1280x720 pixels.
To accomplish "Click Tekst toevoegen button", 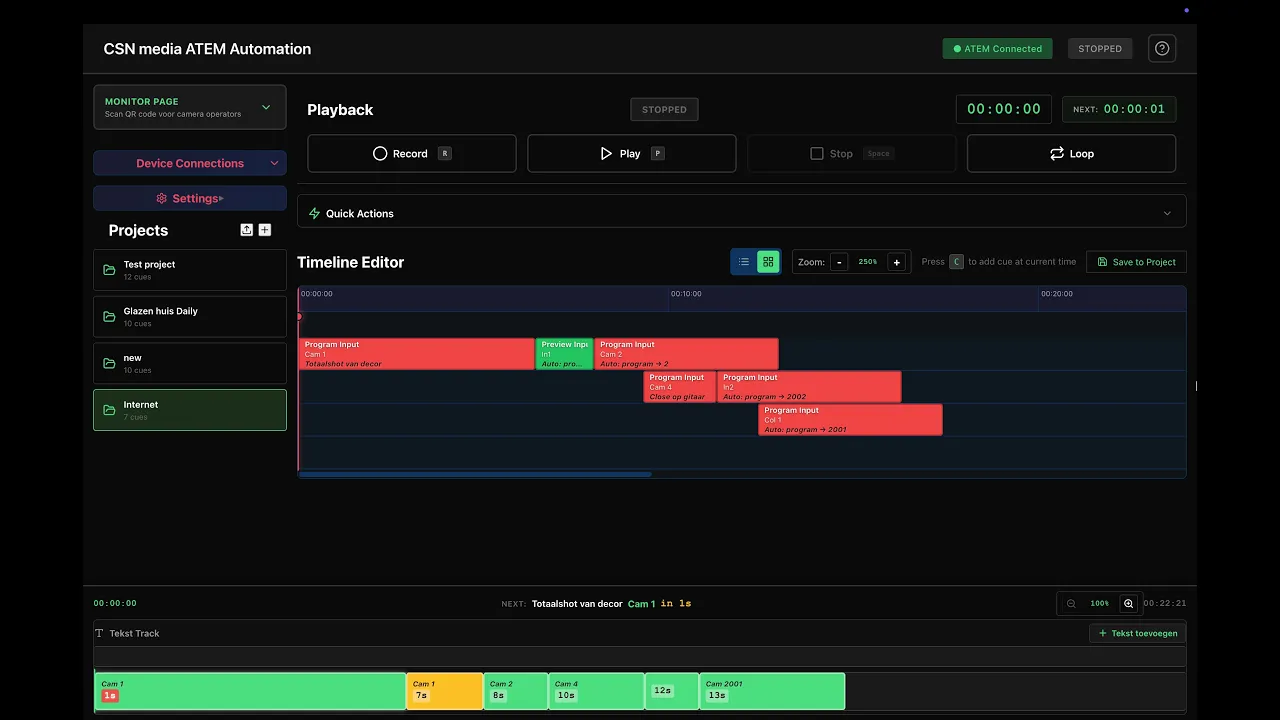I will [x=1138, y=633].
